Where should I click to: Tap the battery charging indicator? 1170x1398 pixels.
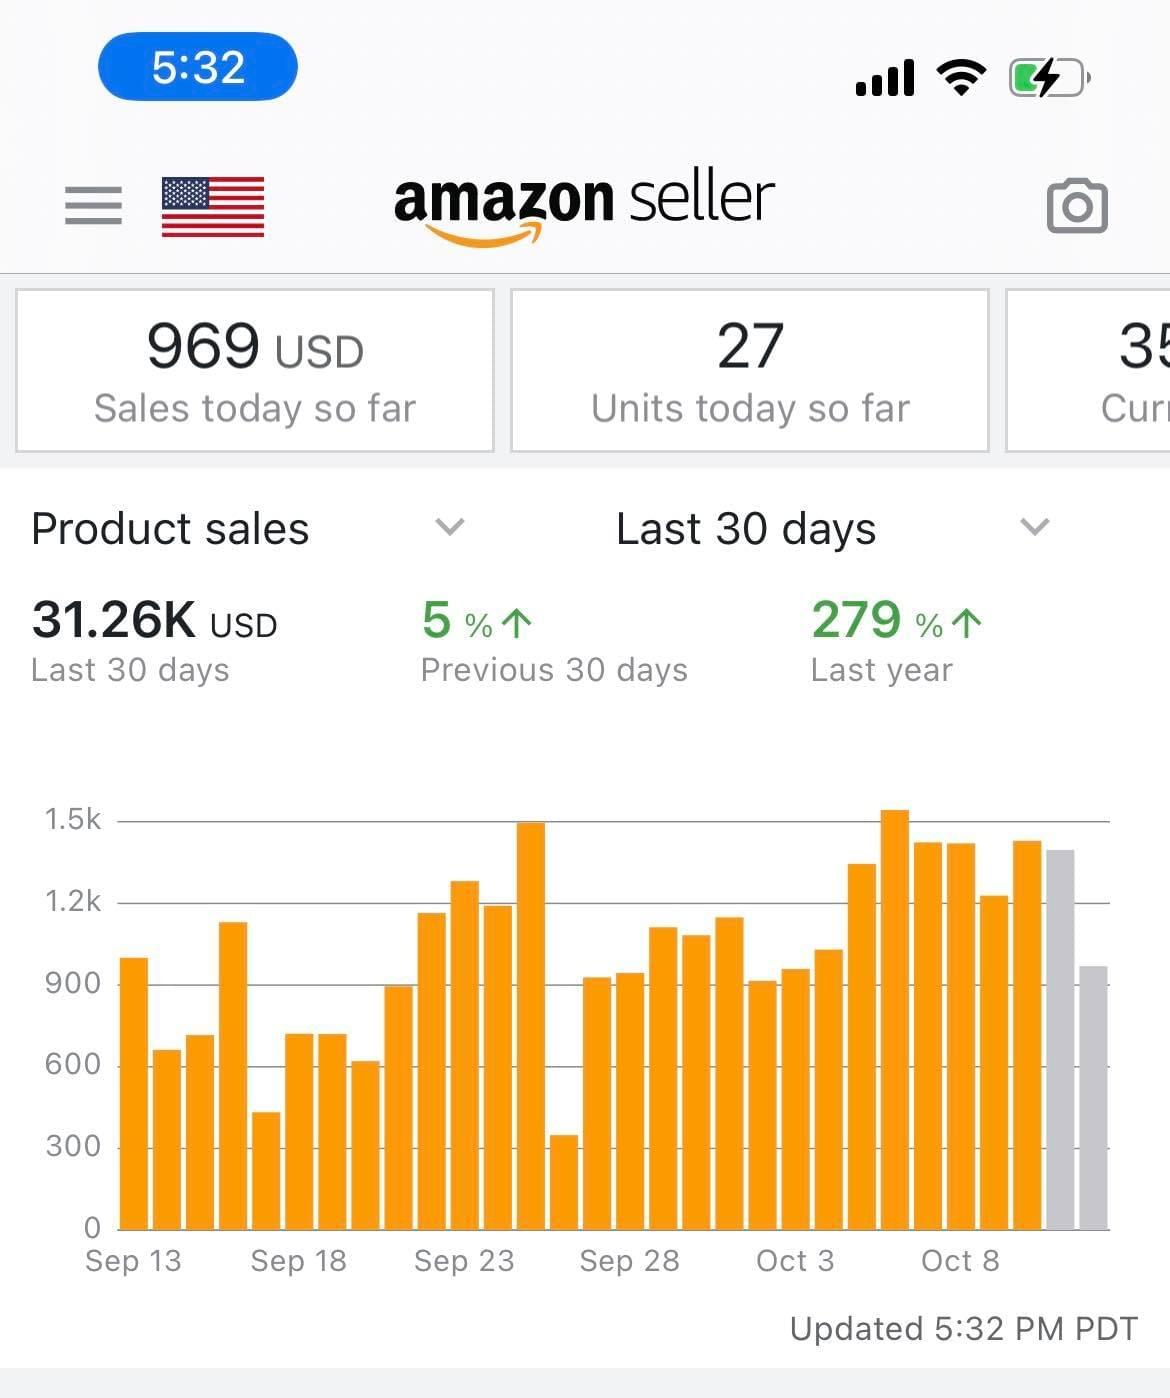click(1048, 77)
